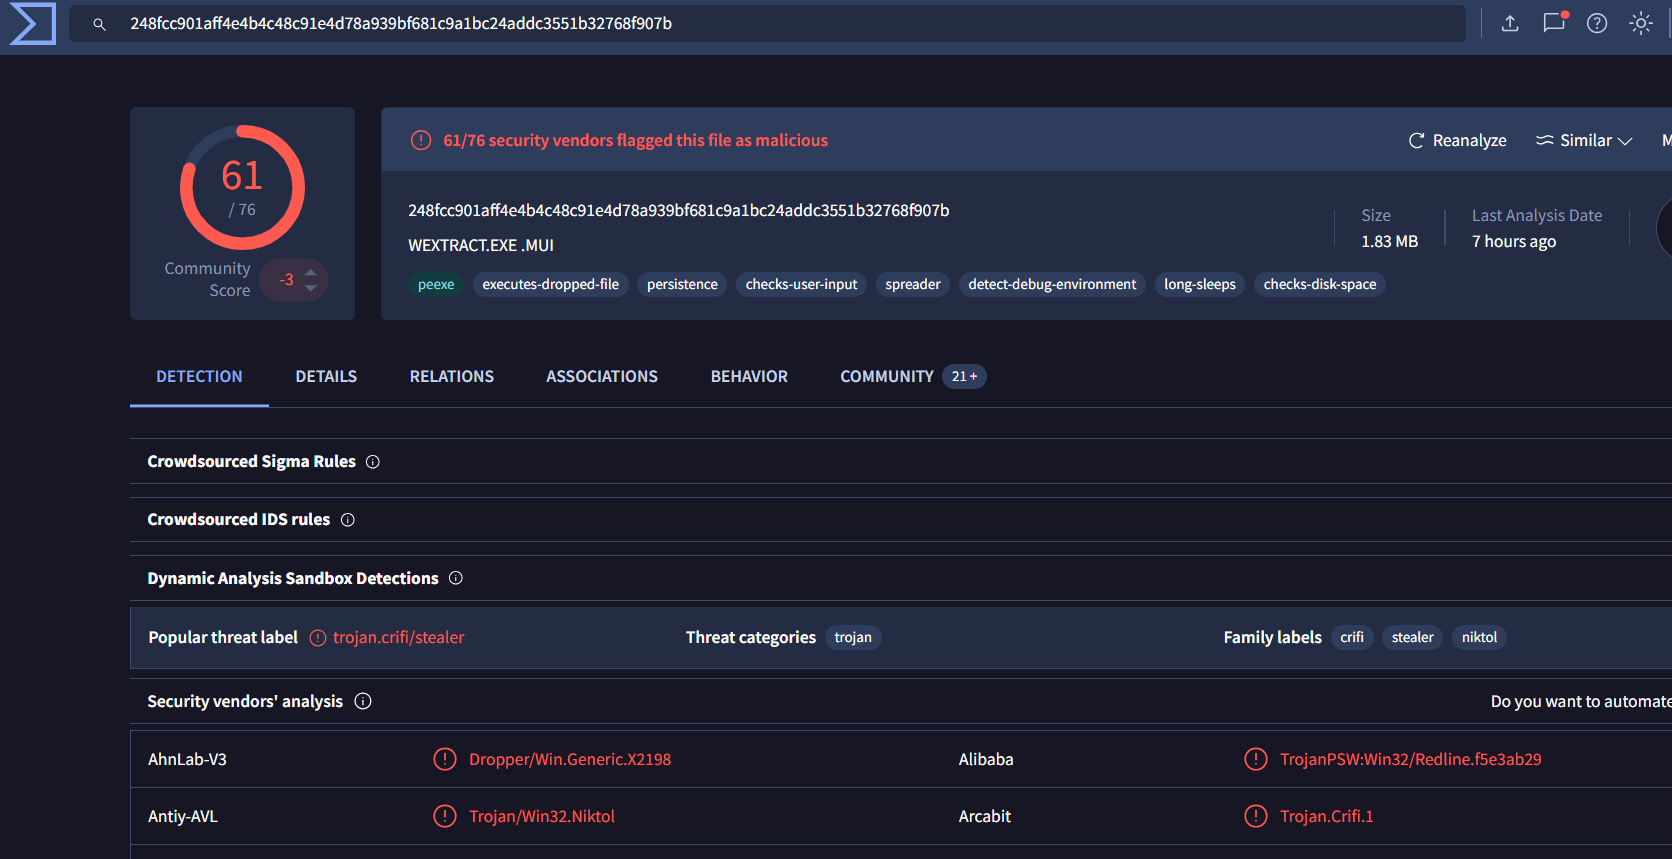Click the WEXTRACT.EXE .MUI file name
The image size is (1672, 859).
pyautogui.click(x=481, y=246)
